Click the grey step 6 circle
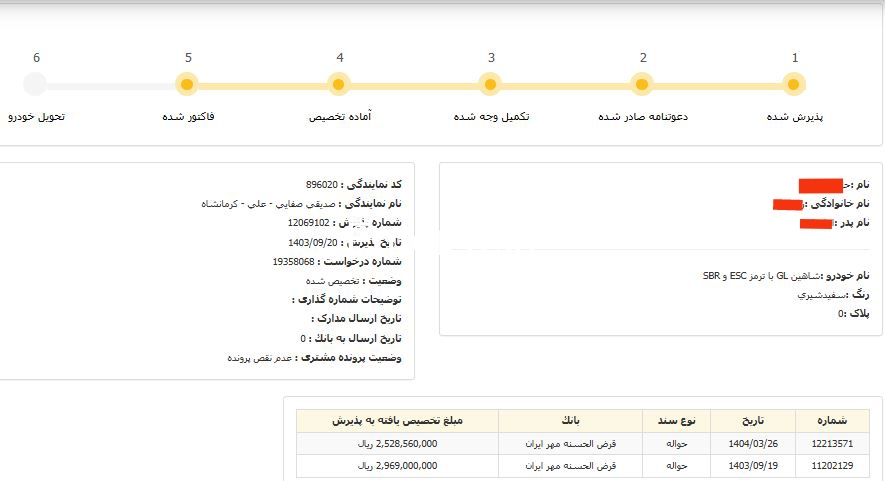 coord(35,85)
